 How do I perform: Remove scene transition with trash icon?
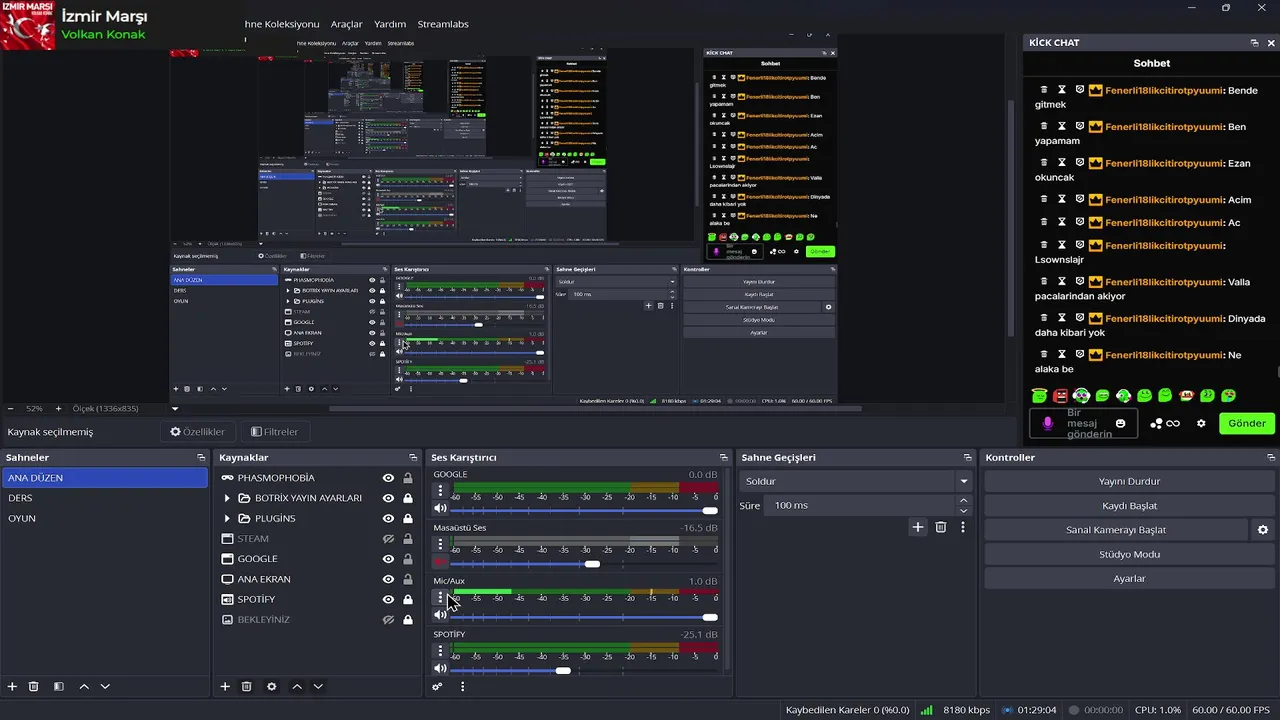coord(941,527)
